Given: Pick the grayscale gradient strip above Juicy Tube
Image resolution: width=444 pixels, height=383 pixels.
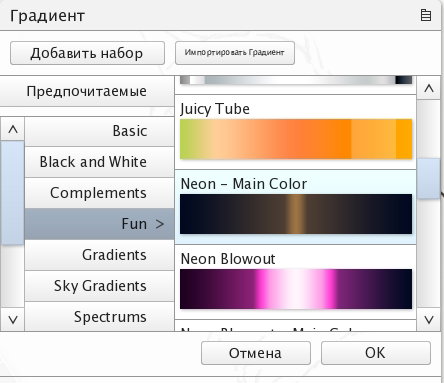Looking at the screenshot, I should (x=296, y=80).
